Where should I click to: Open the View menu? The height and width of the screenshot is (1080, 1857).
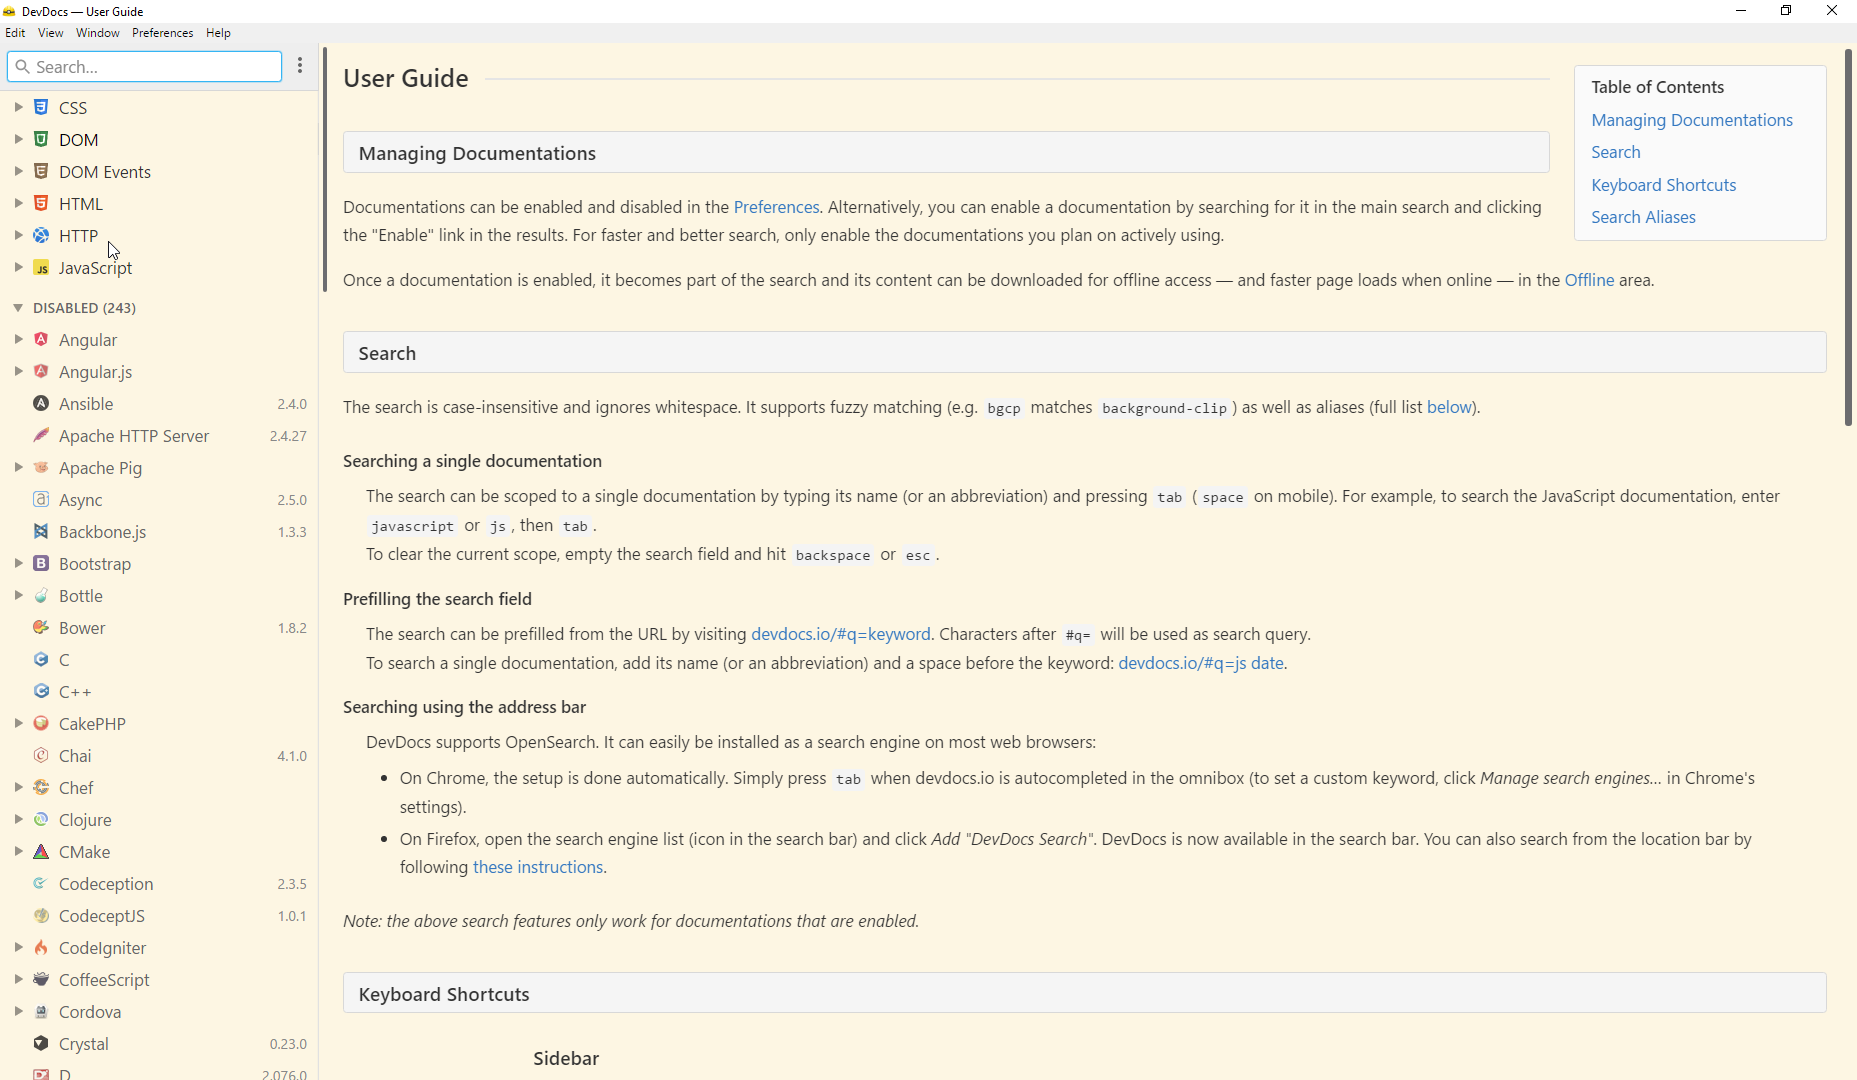tap(50, 33)
